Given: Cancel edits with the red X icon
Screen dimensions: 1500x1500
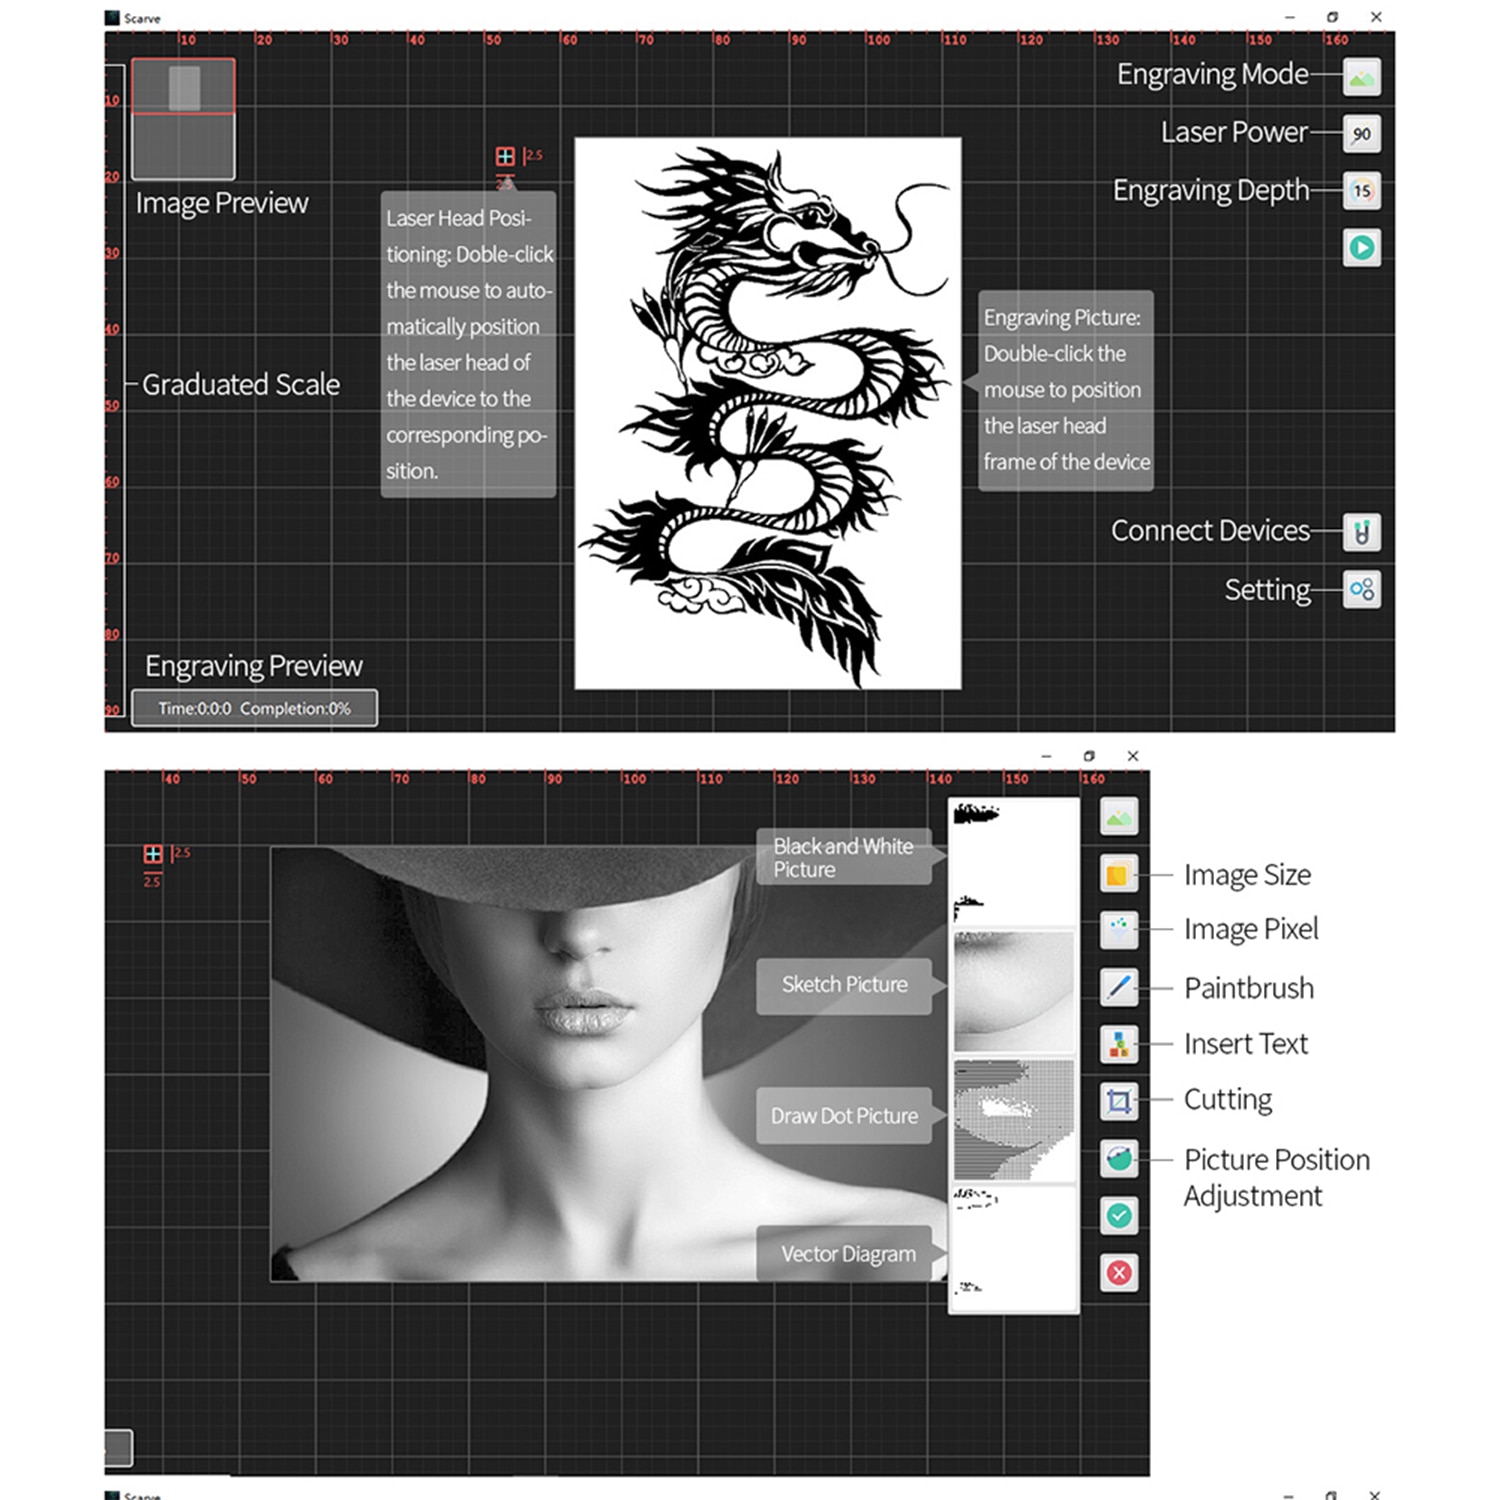Looking at the screenshot, I should (x=1119, y=1273).
